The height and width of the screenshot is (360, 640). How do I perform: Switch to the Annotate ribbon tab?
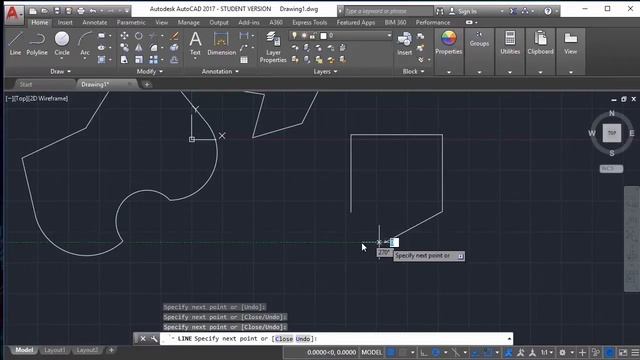(x=95, y=22)
